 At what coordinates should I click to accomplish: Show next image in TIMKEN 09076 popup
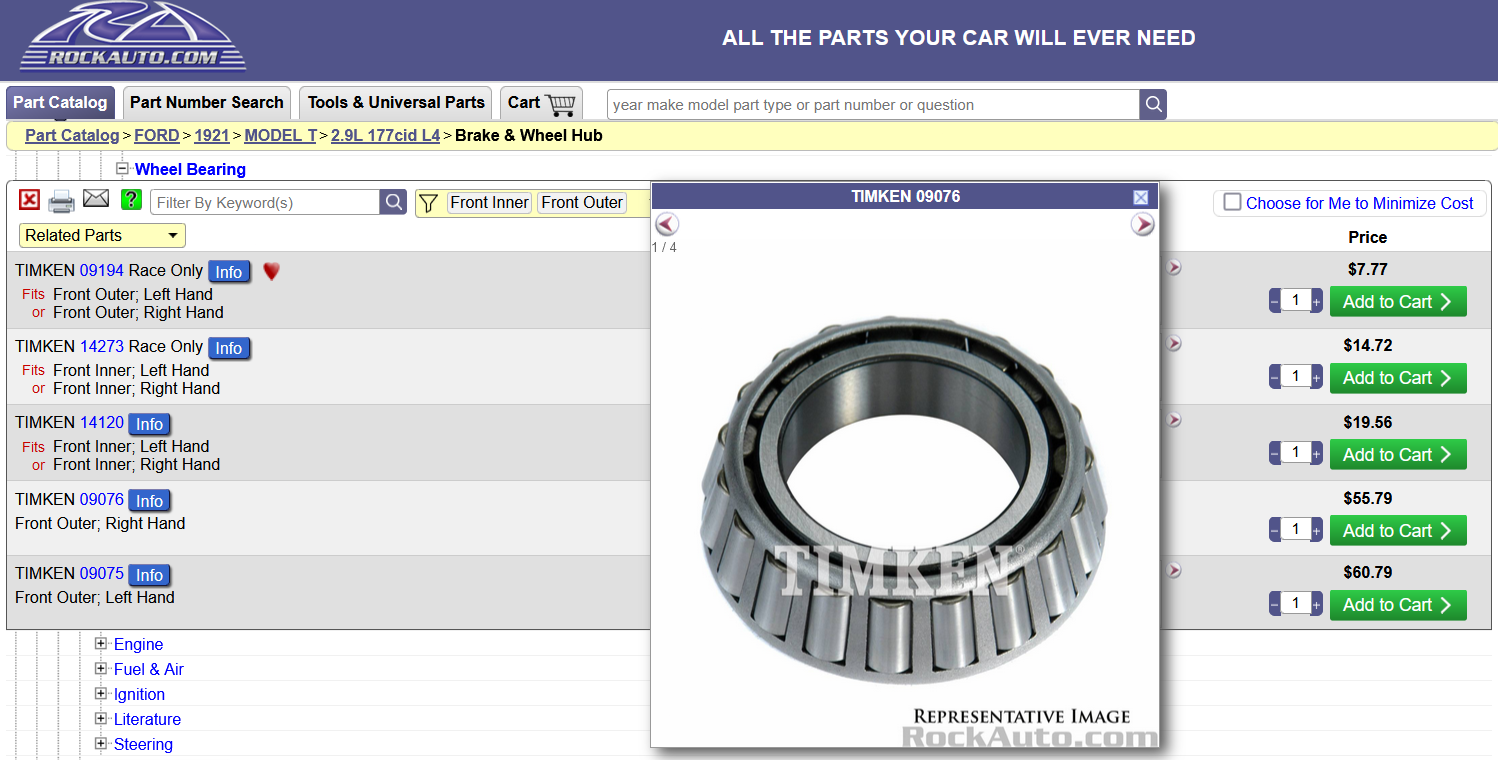point(1142,225)
